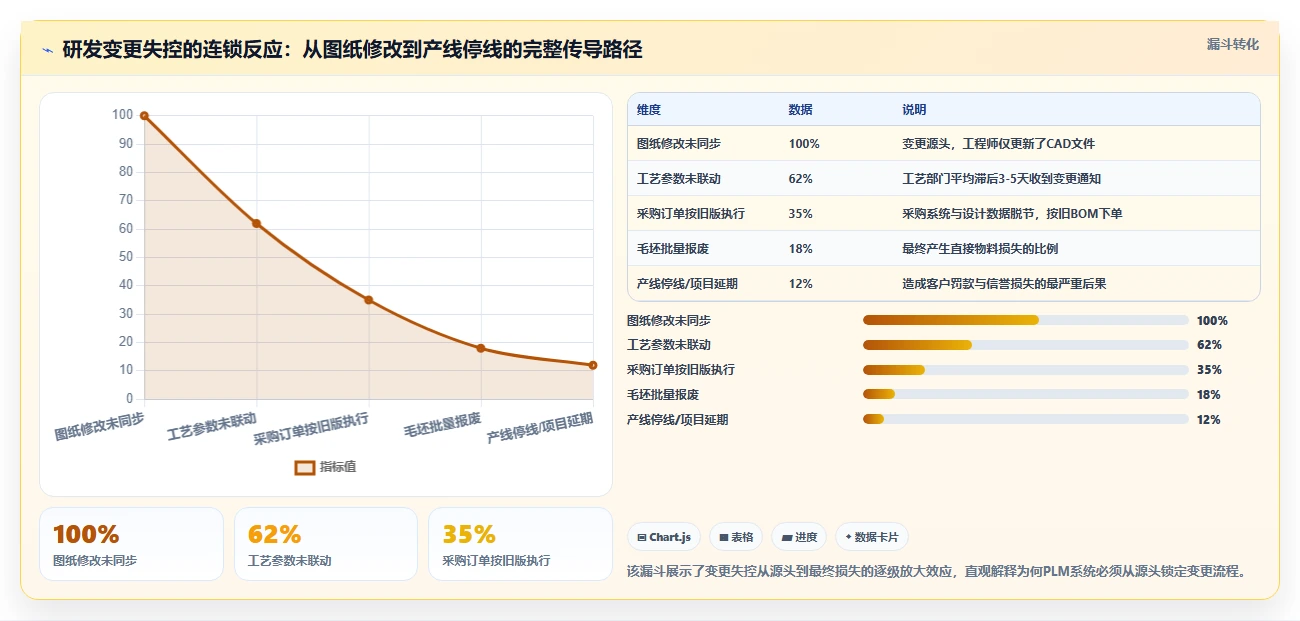Image resolution: width=1300 pixels, height=621 pixels.
Task: Click the summary text beginning 该漏斗展示了变更失控
Action: click(x=938, y=572)
